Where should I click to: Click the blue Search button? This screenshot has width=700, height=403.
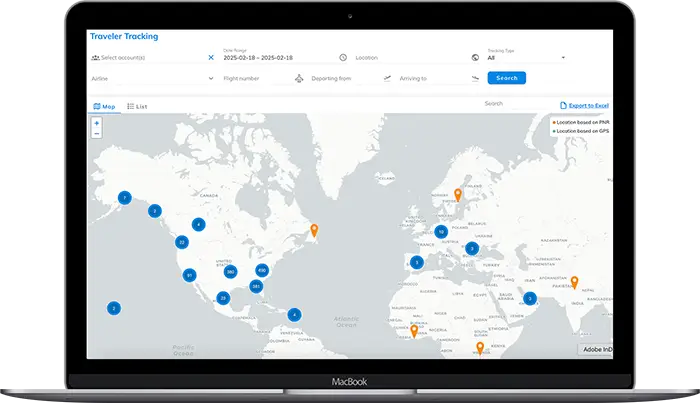[507, 78]
